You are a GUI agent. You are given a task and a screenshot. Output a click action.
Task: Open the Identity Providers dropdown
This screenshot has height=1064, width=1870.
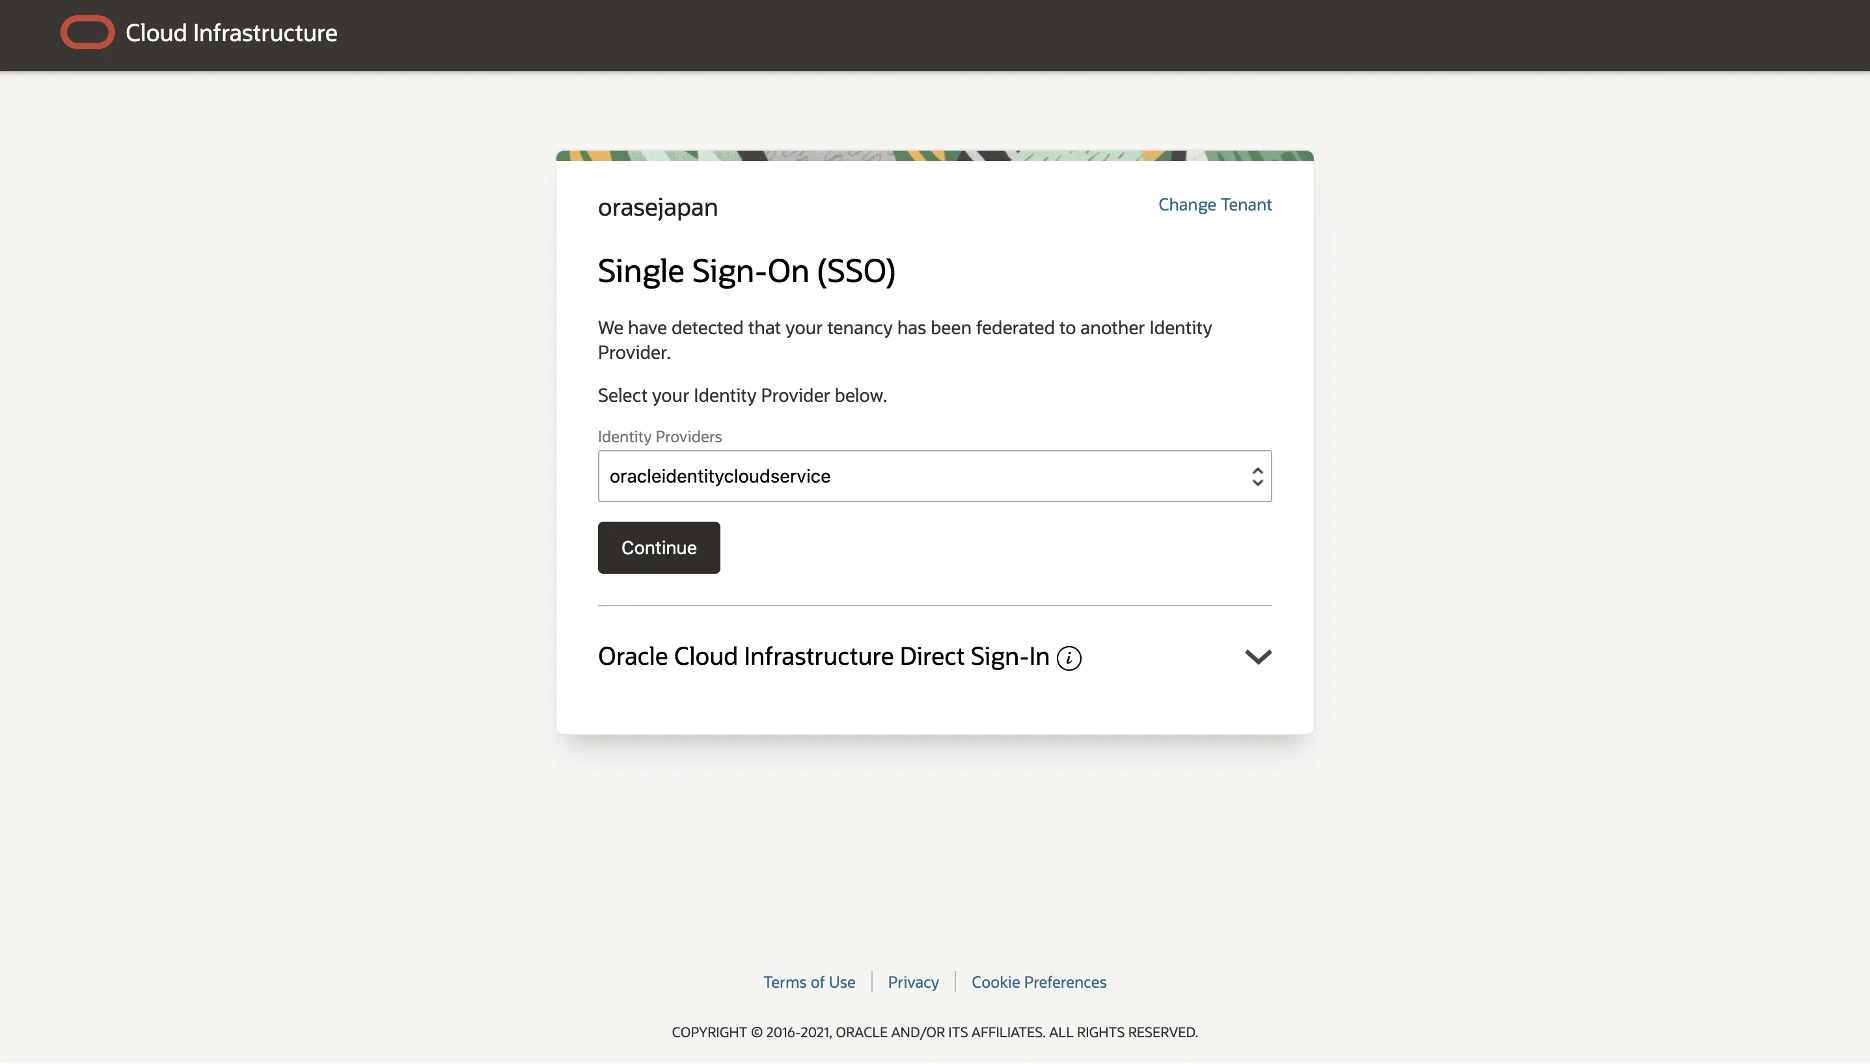934,476
